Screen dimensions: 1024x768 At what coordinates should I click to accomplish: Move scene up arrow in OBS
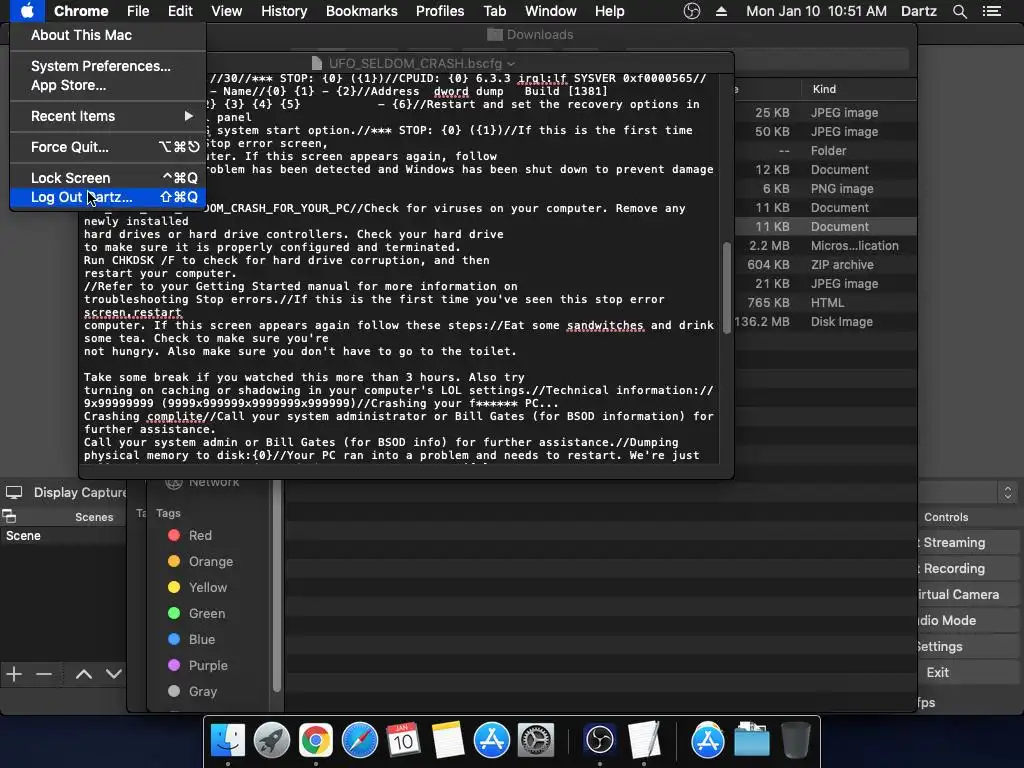(84, 674)
